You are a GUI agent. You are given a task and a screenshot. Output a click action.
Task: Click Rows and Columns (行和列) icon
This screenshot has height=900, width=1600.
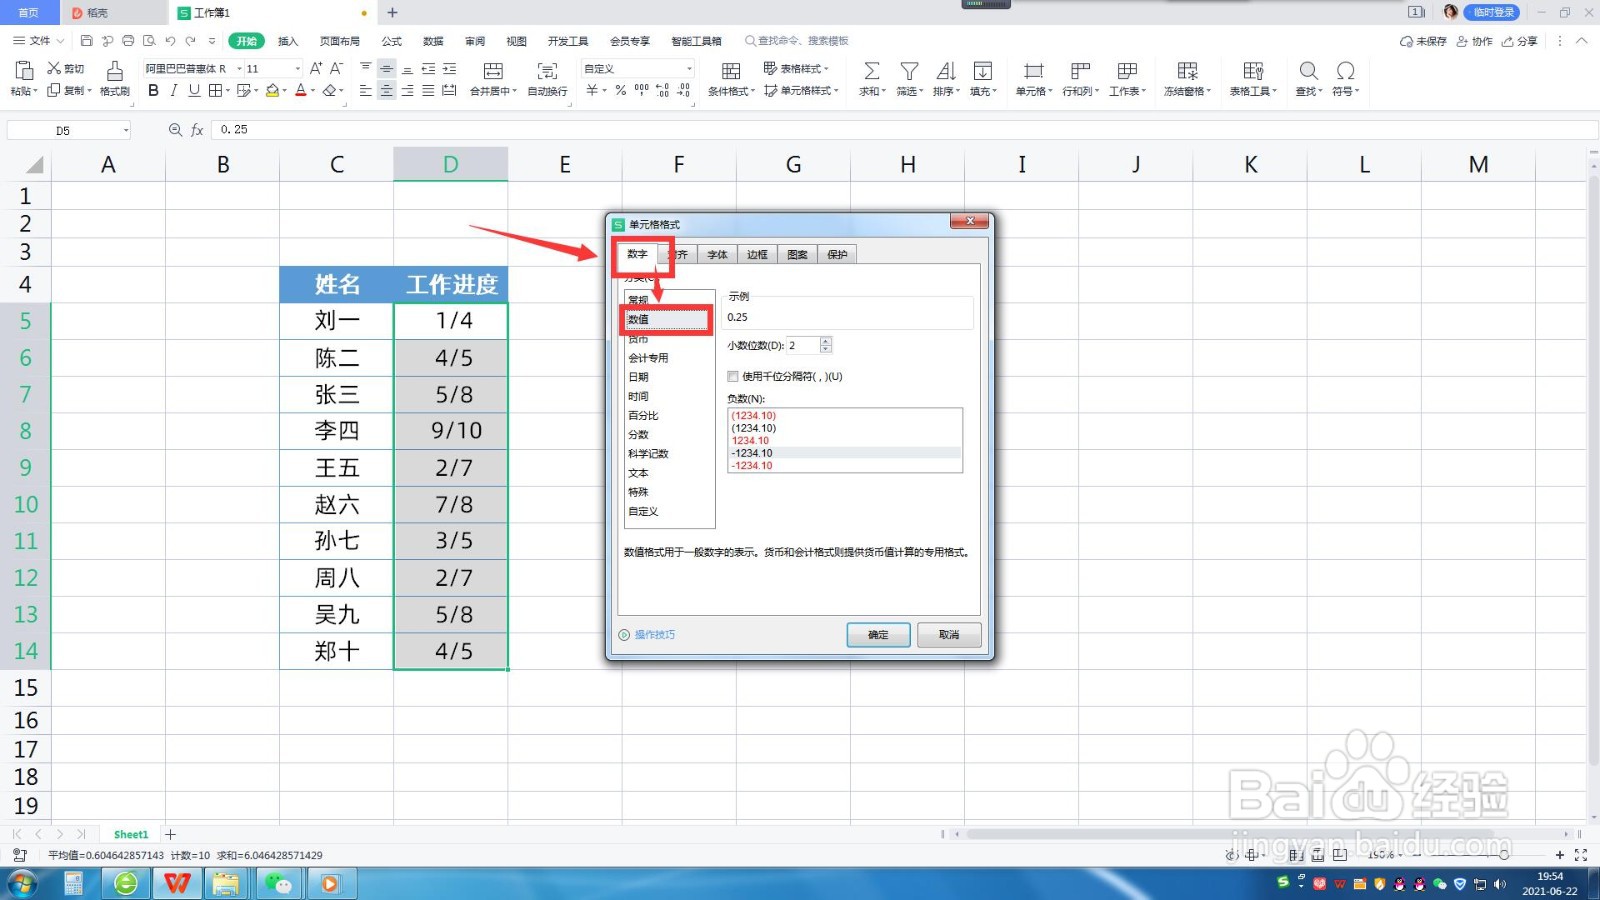1080,71
